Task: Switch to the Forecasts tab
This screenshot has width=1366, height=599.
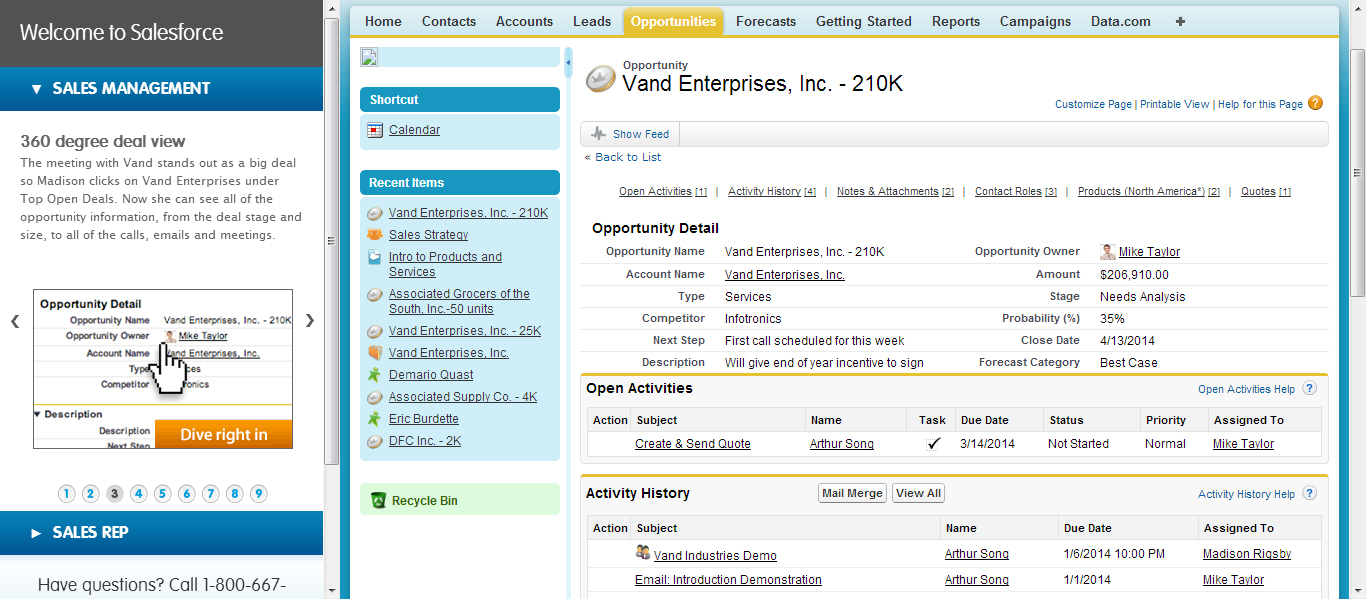Action: 765,21
